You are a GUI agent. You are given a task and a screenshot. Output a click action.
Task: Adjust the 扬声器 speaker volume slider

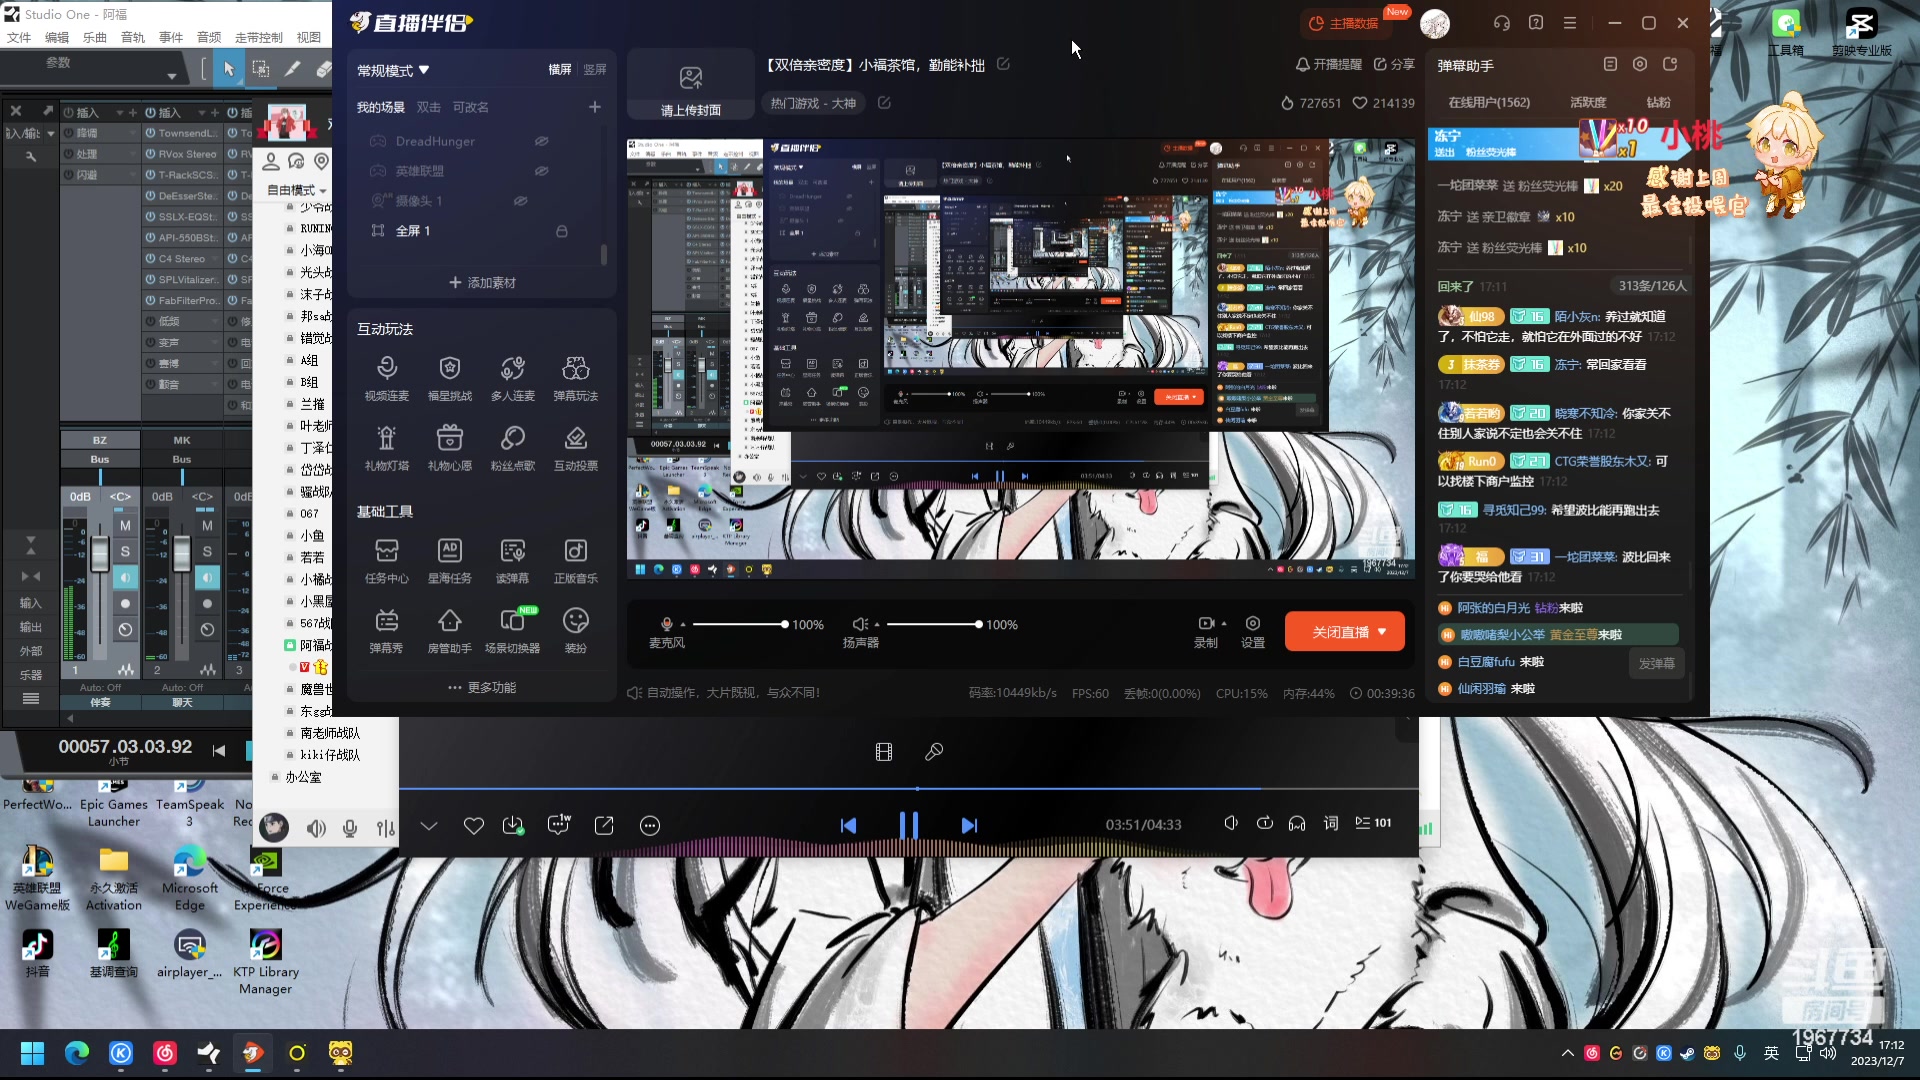click(933, 624)
